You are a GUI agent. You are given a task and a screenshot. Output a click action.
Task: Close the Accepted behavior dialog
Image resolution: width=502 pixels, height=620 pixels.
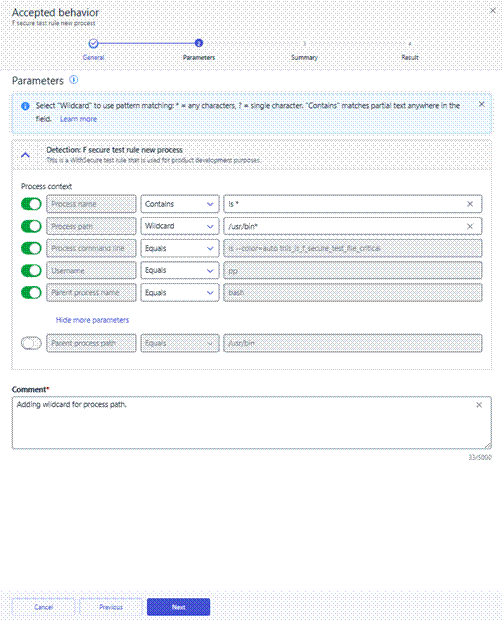[493, 11]
